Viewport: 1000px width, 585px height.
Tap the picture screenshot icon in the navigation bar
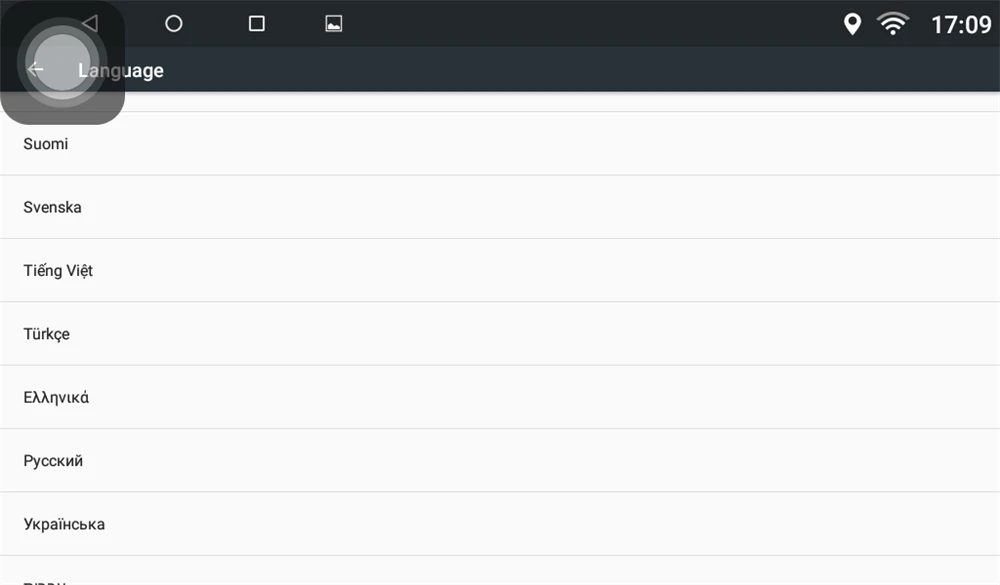pos(334,24)
